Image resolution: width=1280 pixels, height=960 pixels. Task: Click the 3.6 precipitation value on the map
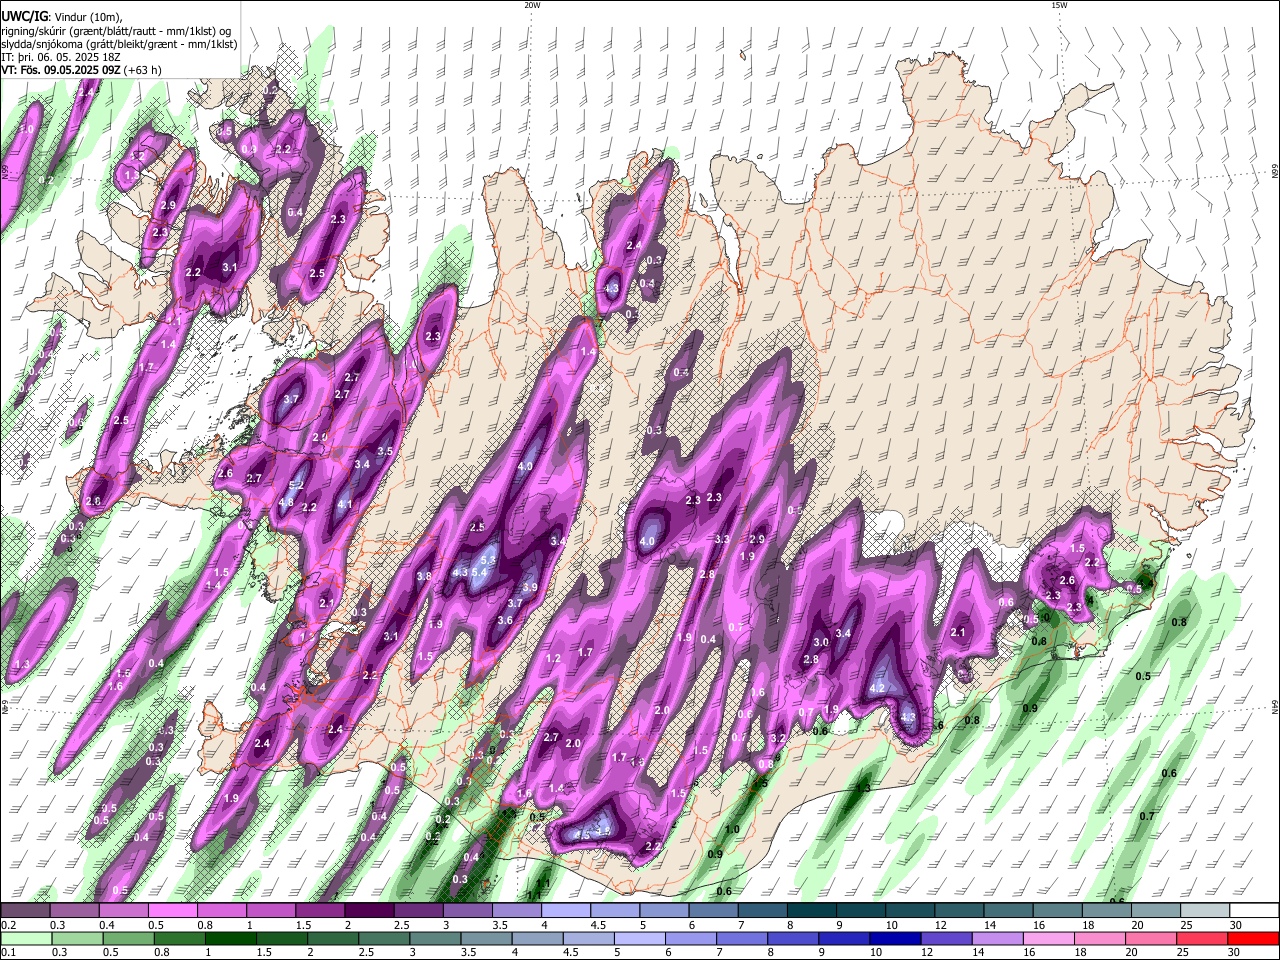[x=505, y=620]
